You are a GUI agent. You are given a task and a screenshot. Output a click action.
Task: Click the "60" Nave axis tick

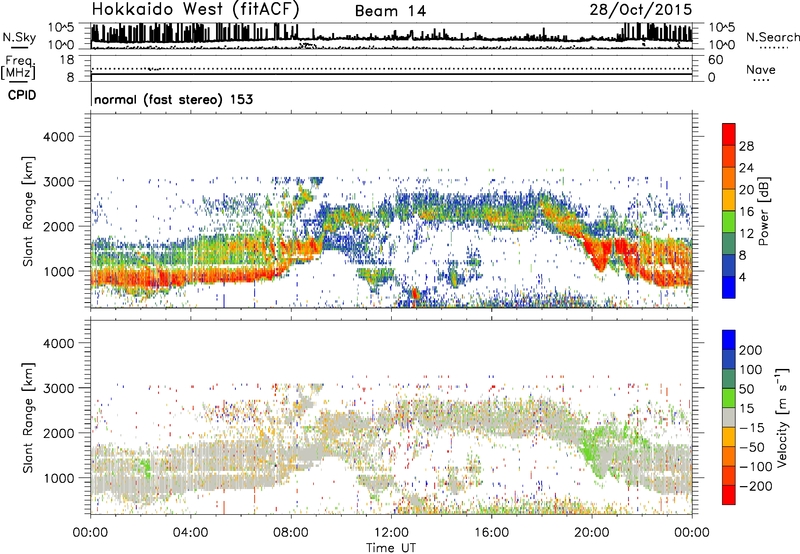tap(715, 60)
